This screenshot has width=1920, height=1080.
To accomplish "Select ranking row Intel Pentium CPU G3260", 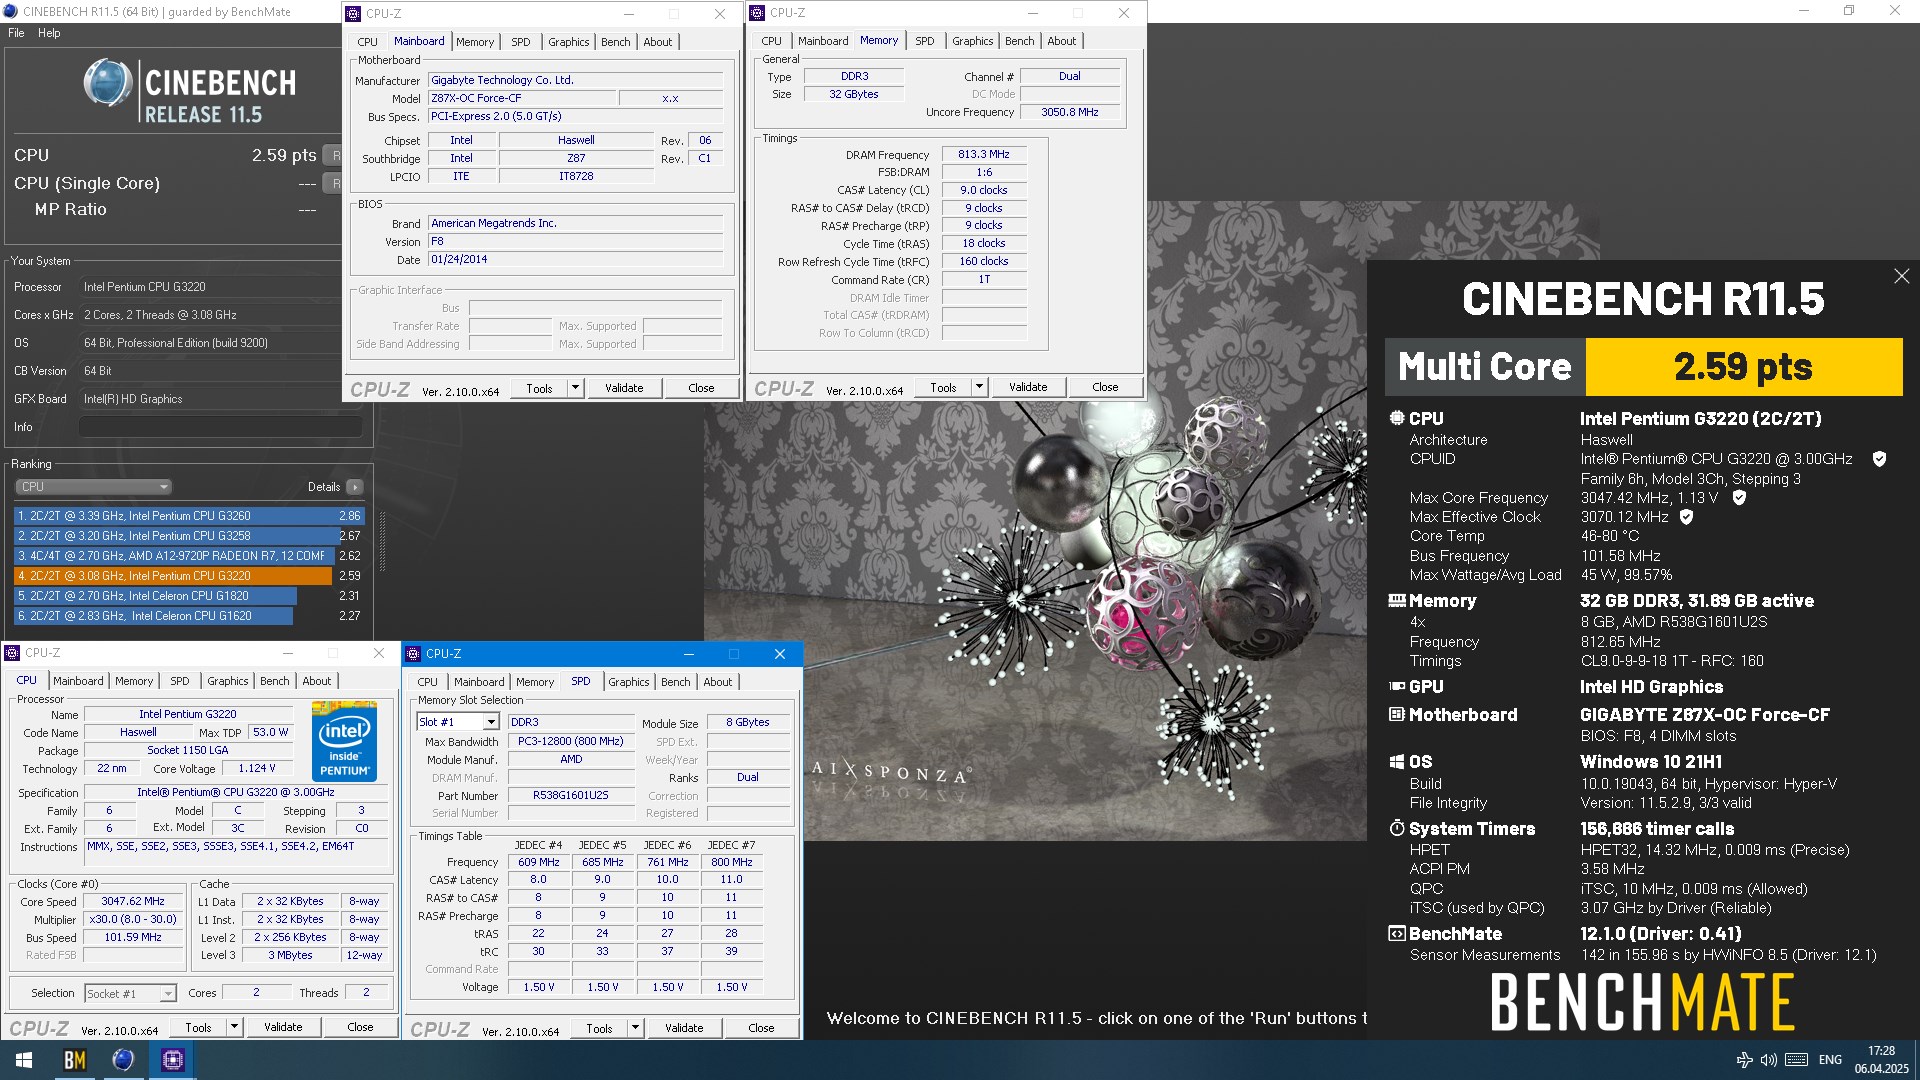I will 189,516.
